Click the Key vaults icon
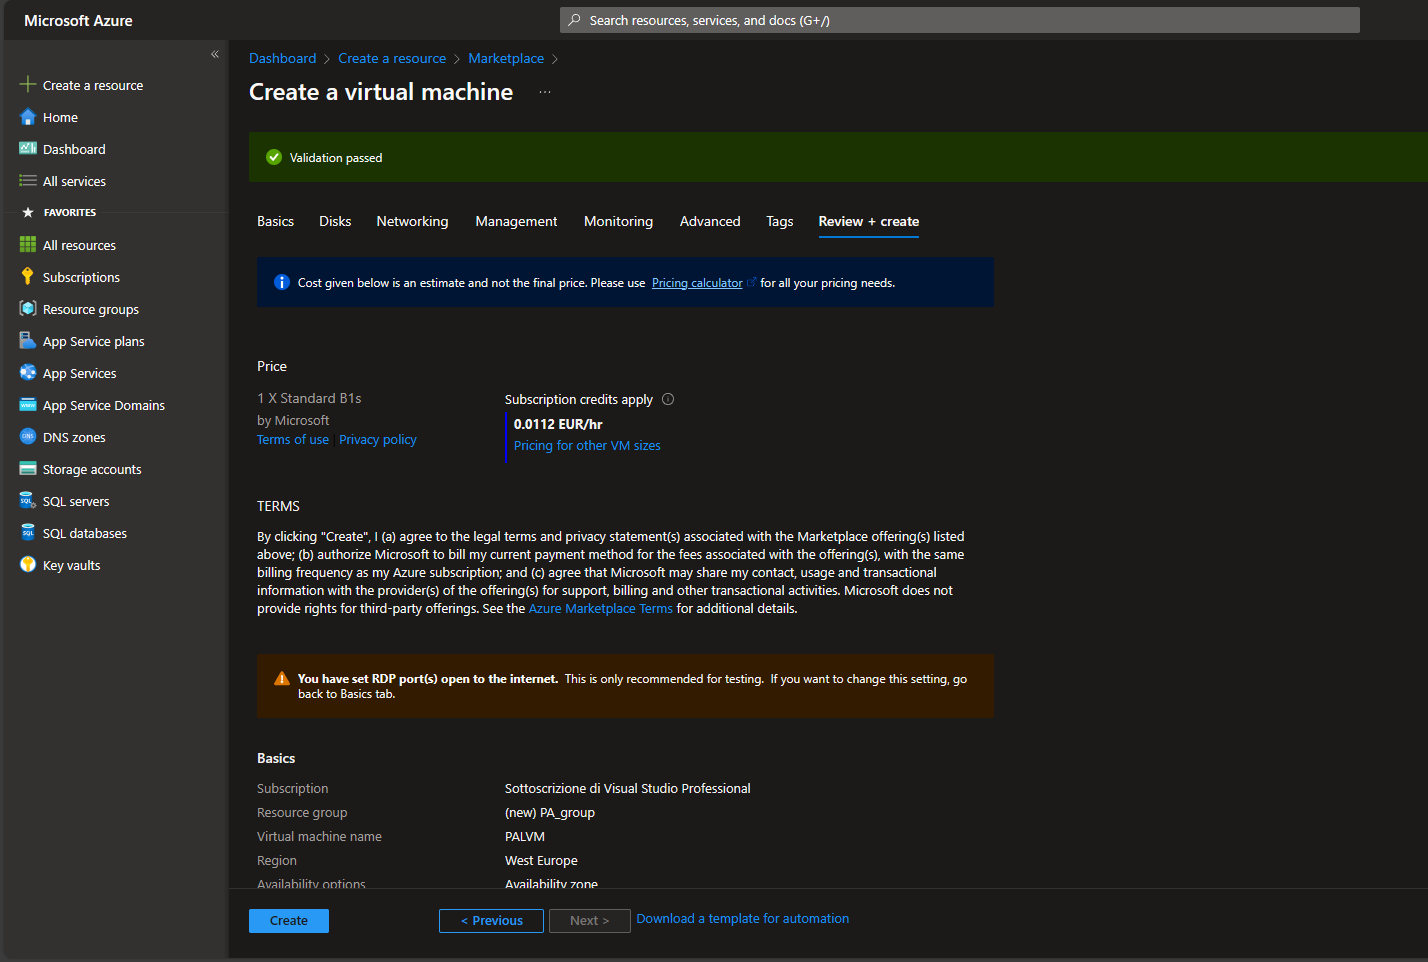Image resolution: width=1428 pixels, height=962 pixels. click(x=28, y=565)
